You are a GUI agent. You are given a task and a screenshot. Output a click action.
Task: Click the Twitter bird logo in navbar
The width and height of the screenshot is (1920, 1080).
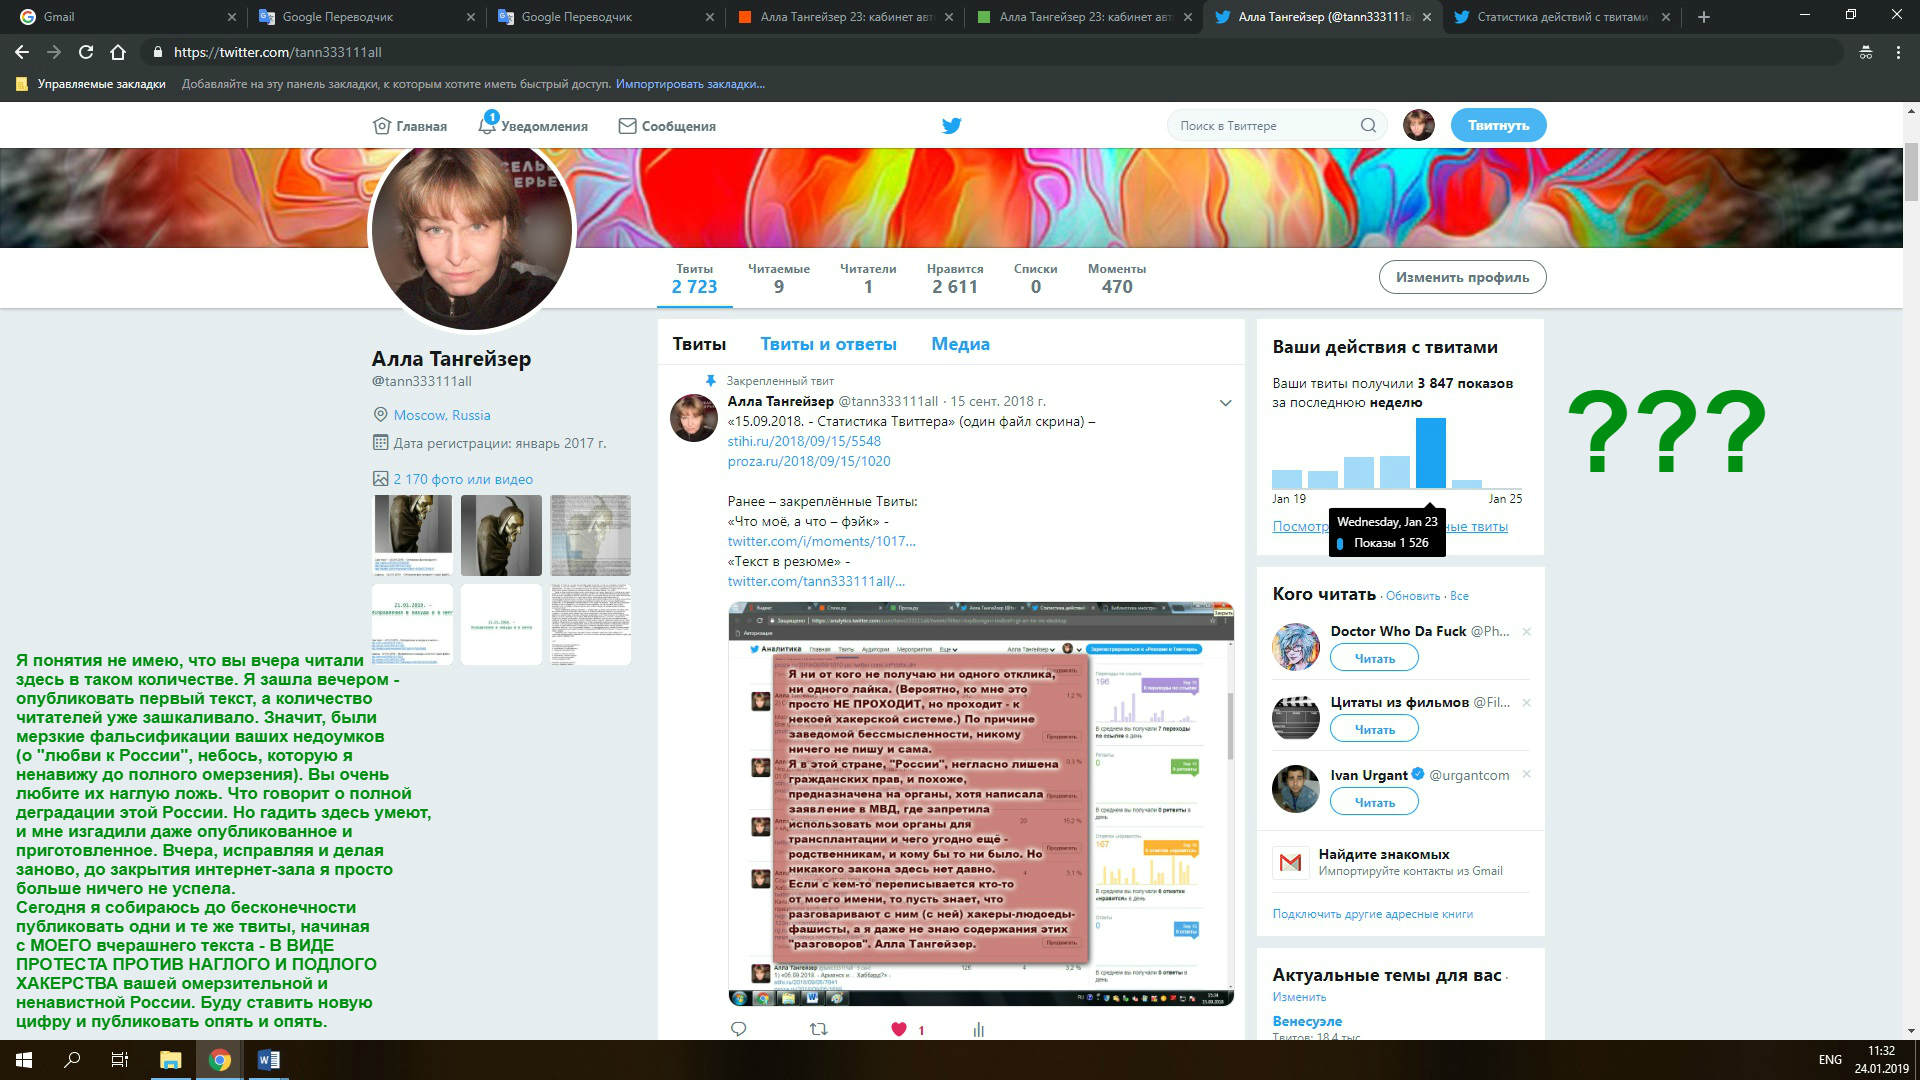pos(951,125)
